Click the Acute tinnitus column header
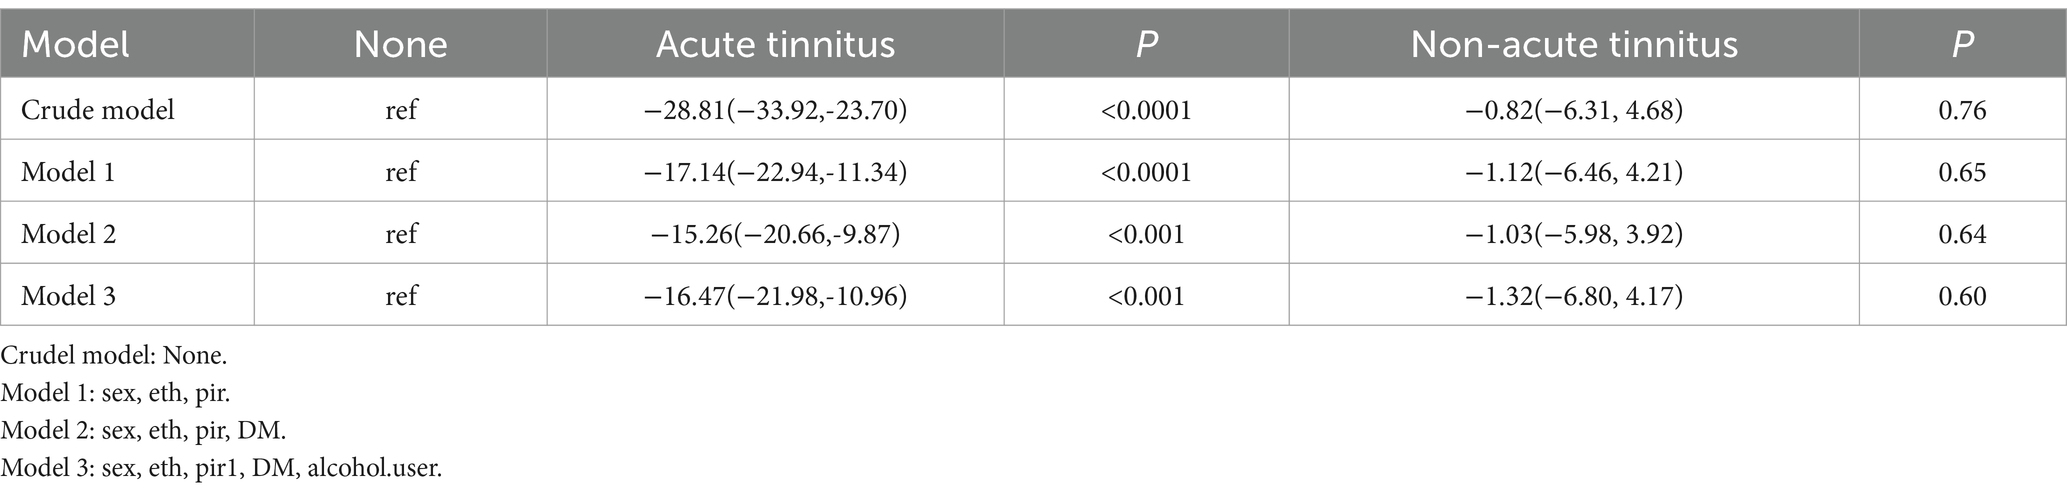Viewport: 2067px width, 494px height. click(775, 44)
